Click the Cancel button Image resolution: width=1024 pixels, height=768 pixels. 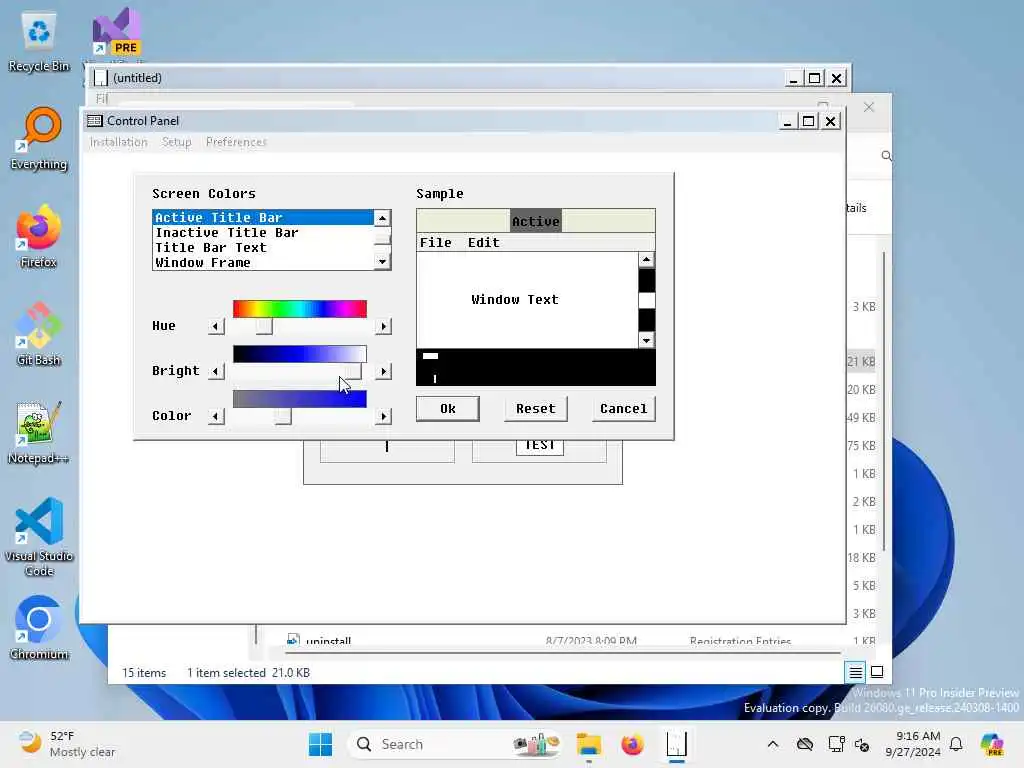(624, 409)
